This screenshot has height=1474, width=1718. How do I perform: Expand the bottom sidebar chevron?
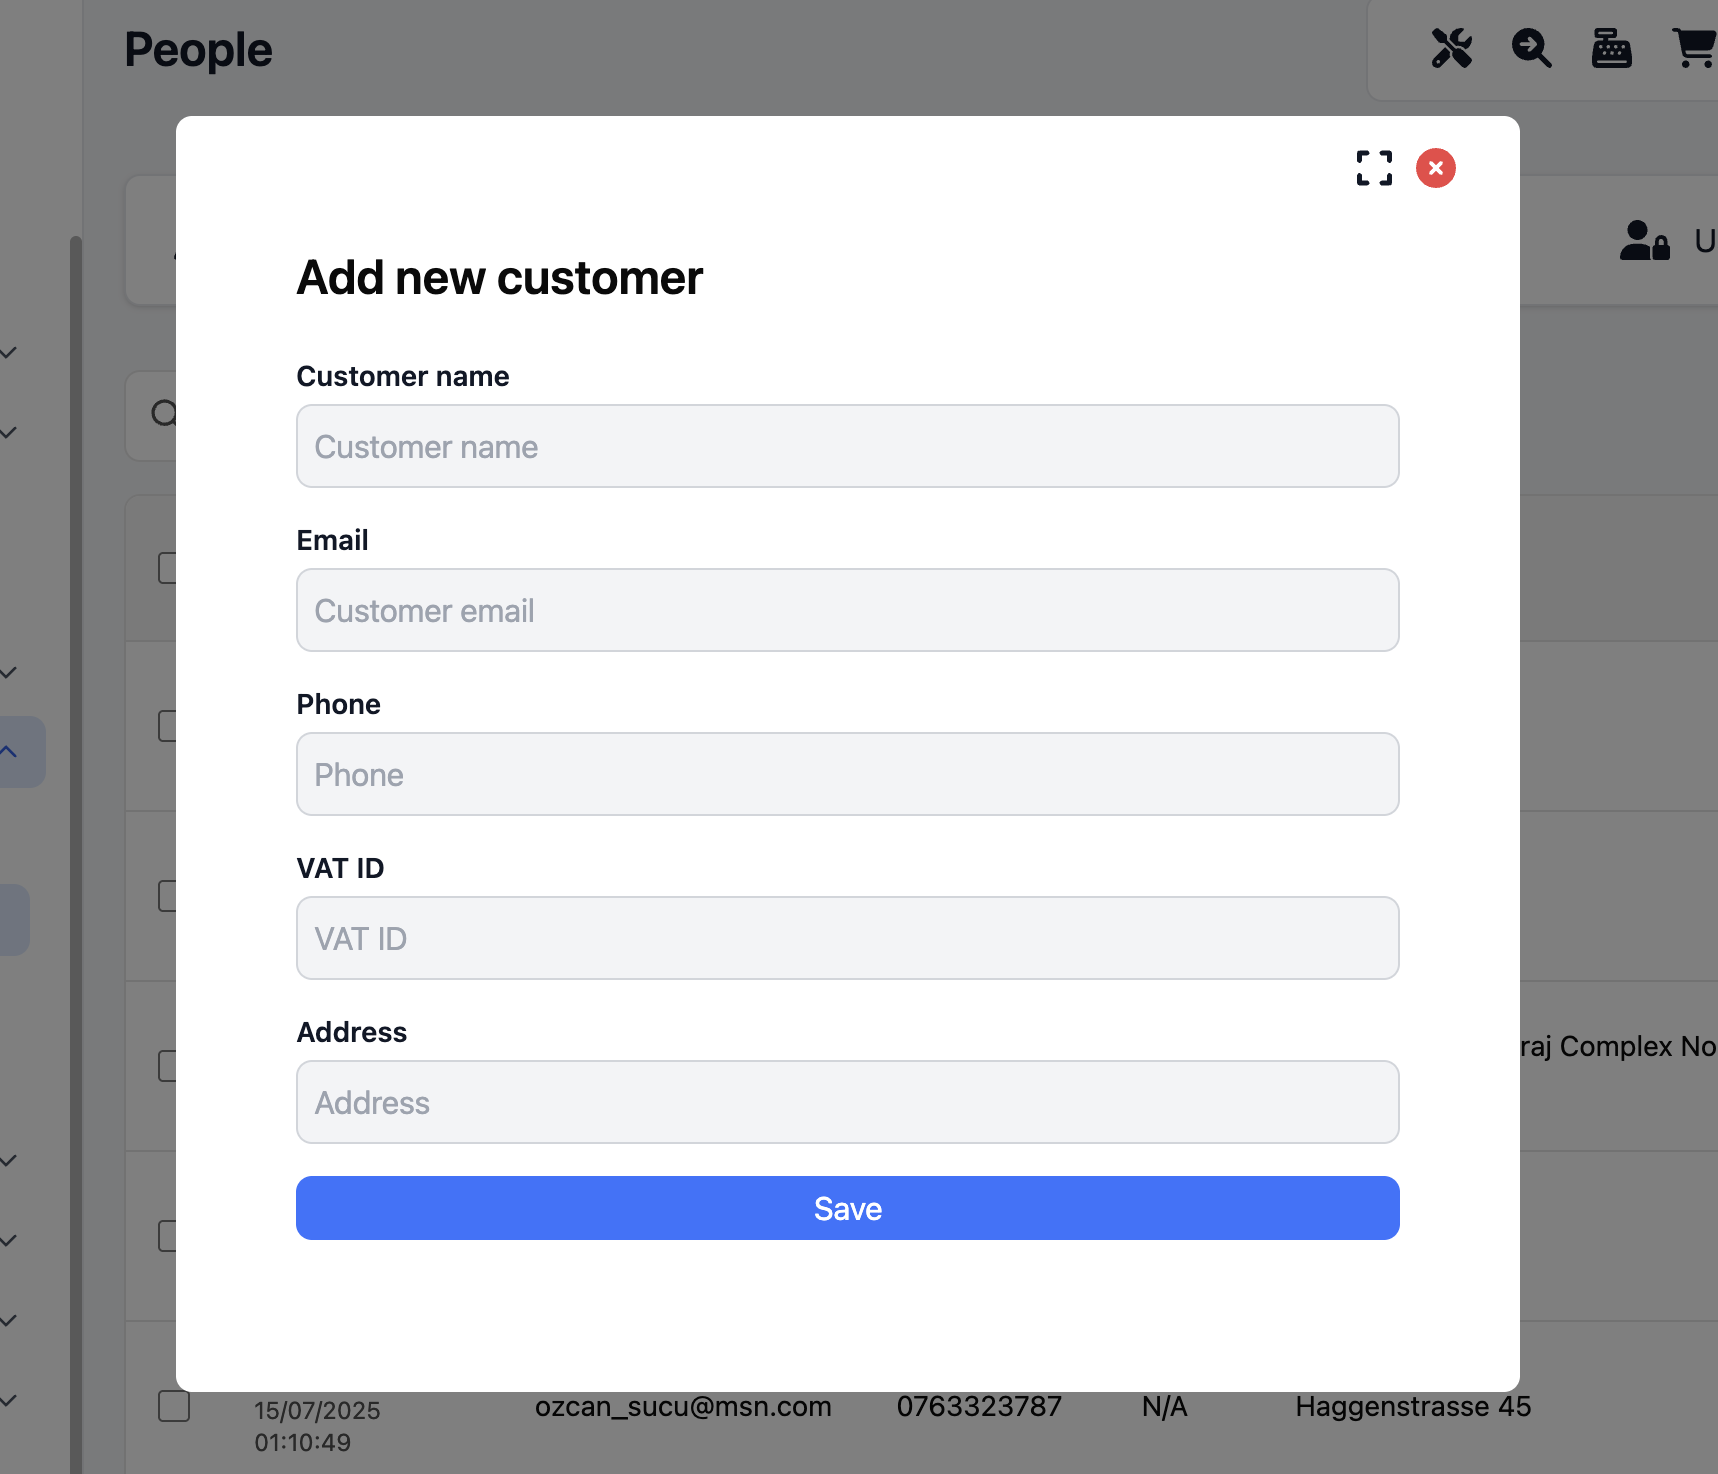tap(9, 1401)
